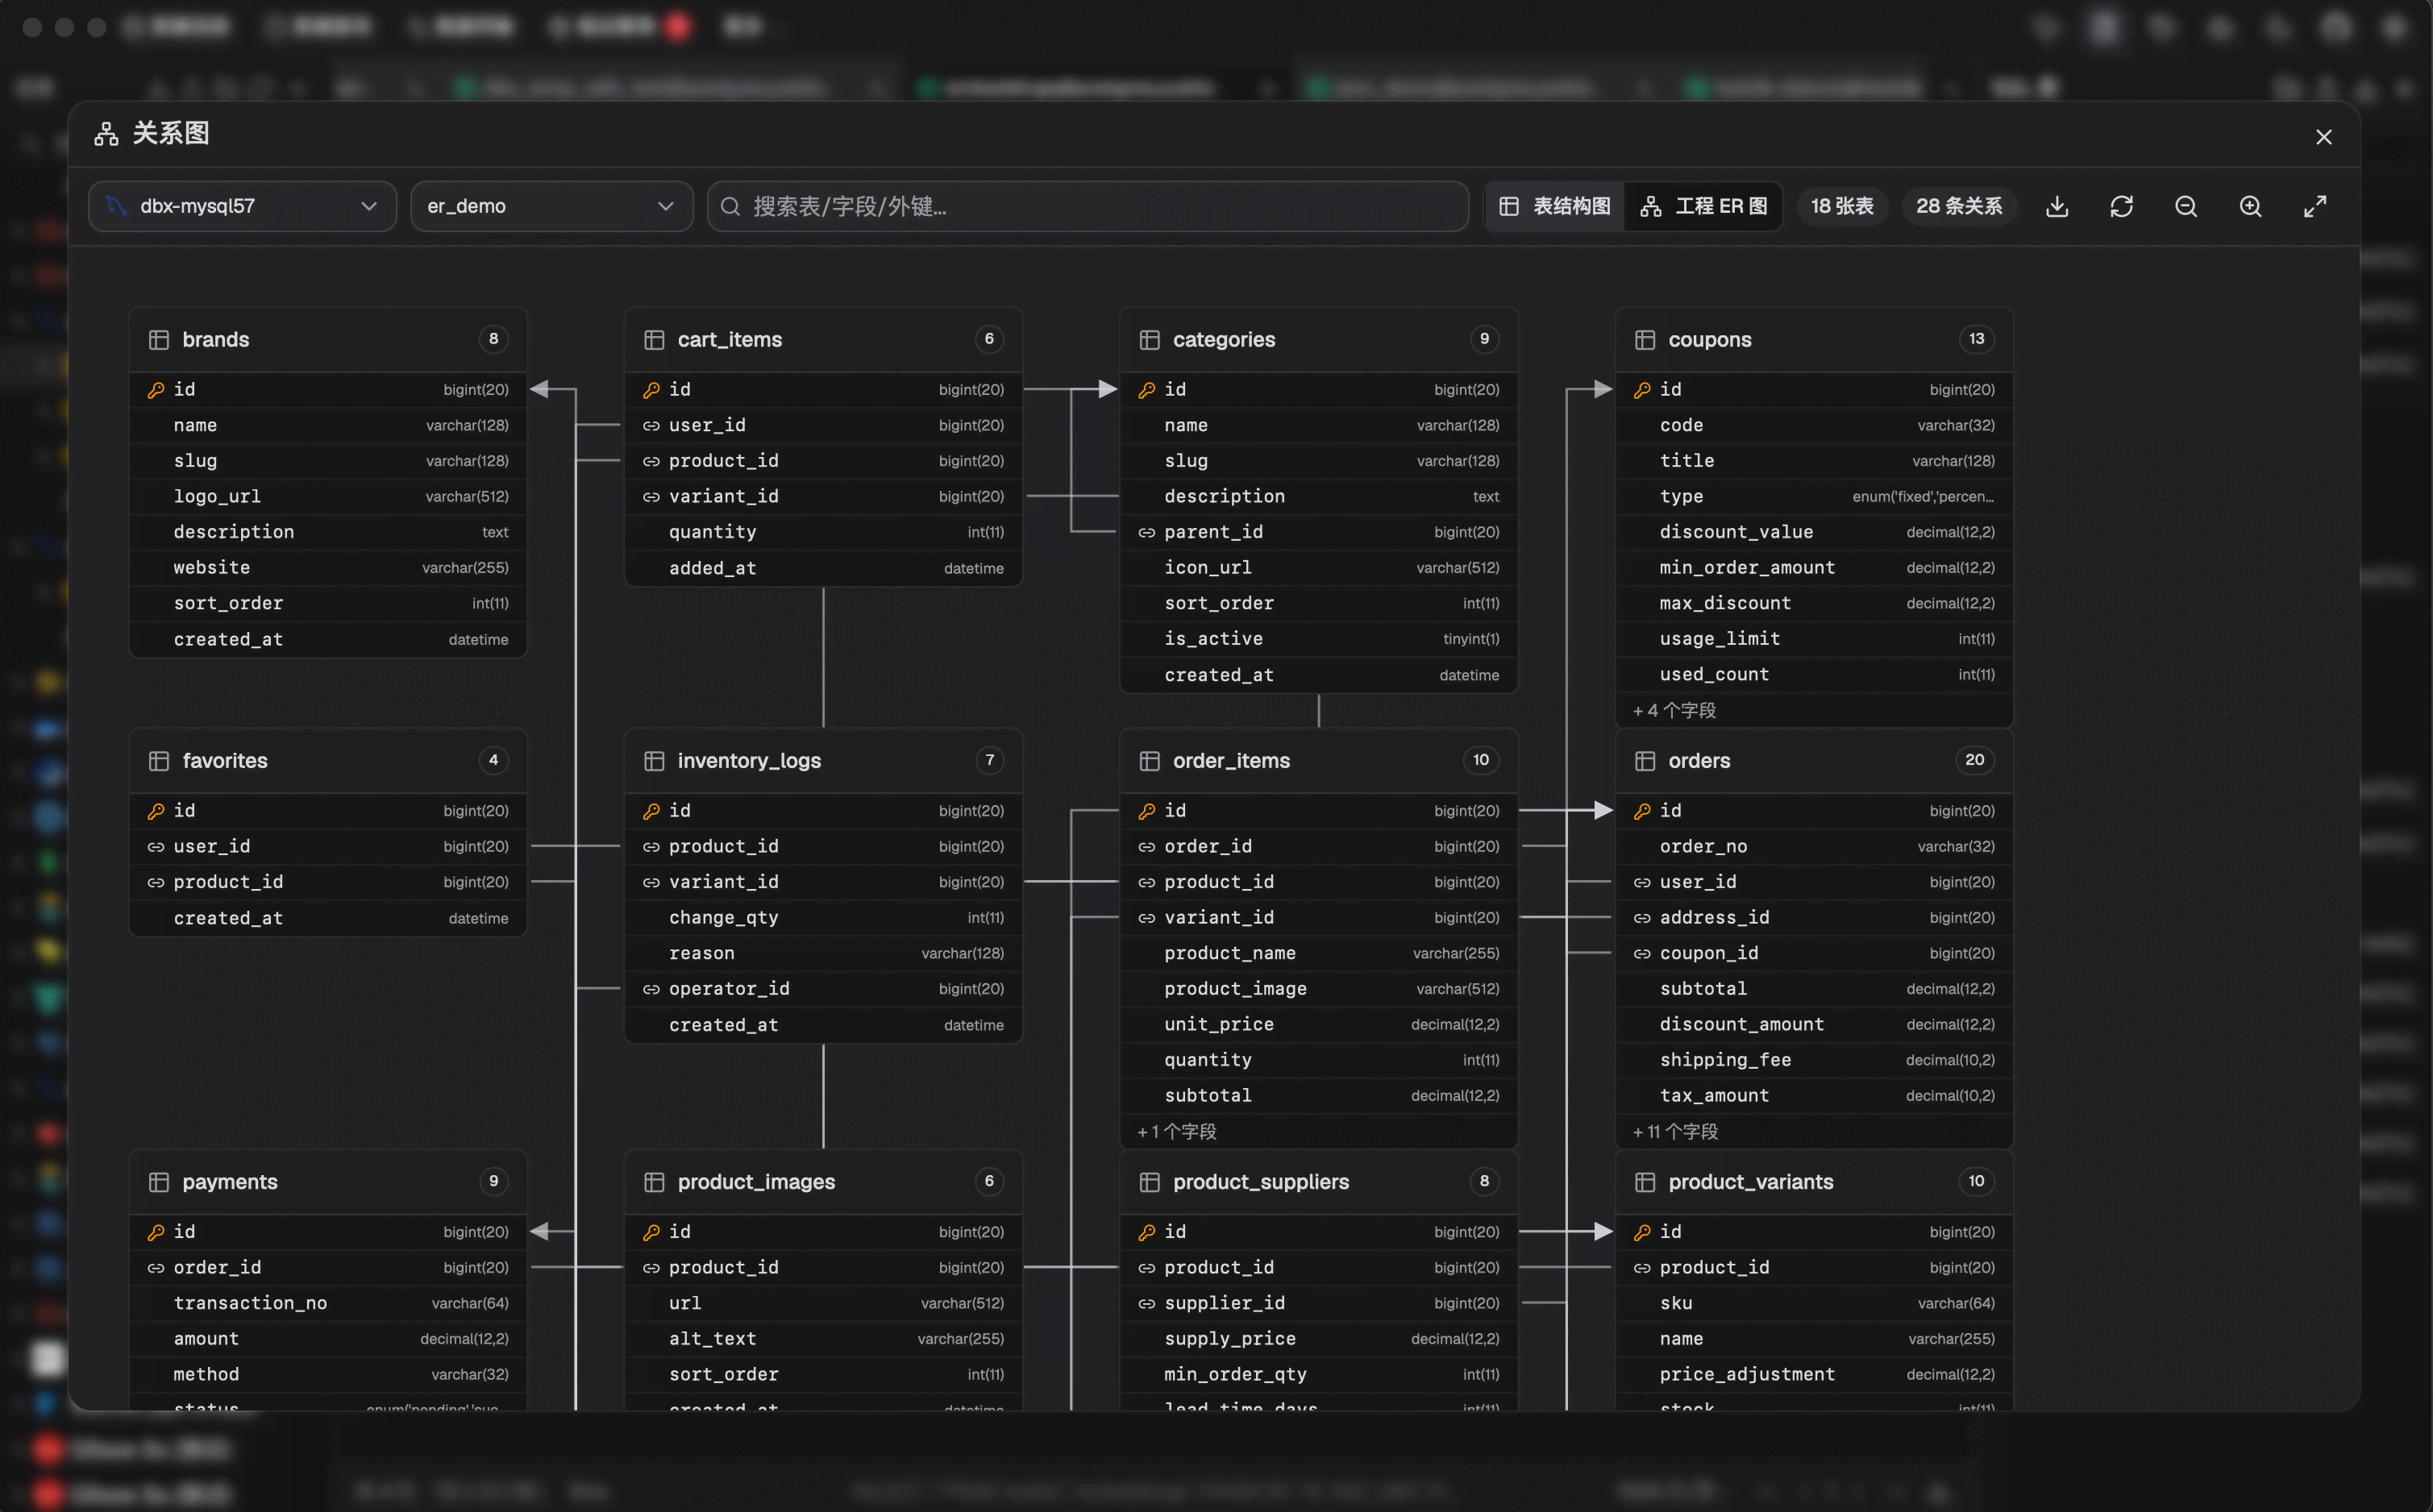
Task: Click the orders table header icon
Action: 1645,761
